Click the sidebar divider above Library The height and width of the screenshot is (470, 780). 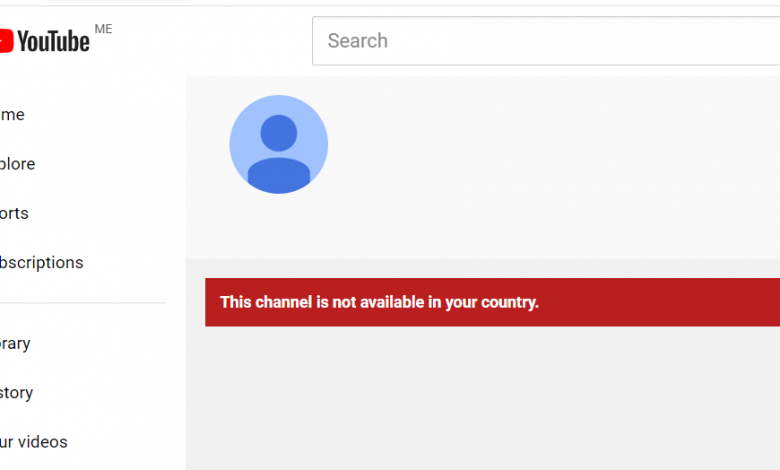pos(83,302)
